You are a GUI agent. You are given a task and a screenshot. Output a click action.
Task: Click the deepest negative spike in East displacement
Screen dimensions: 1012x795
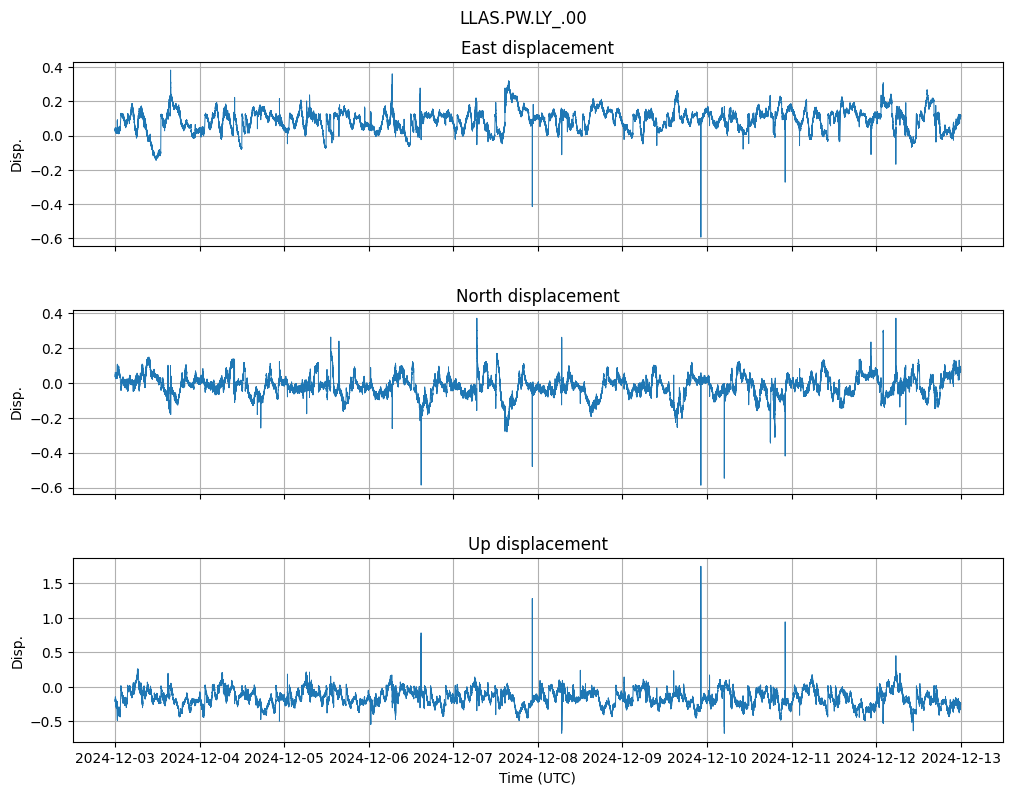[x=701, y=234]
